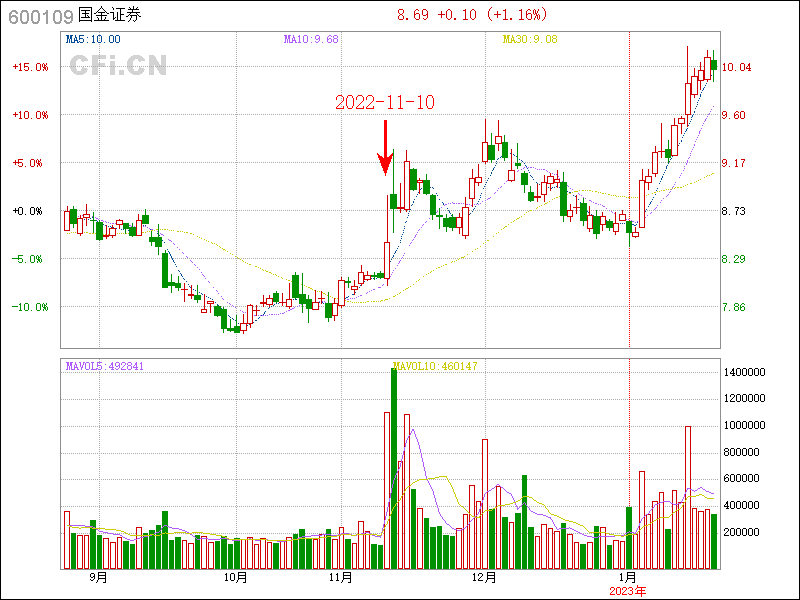The height and width of the screenshot is (600, 800).
Task: Jump to the 11月 axis label
Action: tap(340, 578)
